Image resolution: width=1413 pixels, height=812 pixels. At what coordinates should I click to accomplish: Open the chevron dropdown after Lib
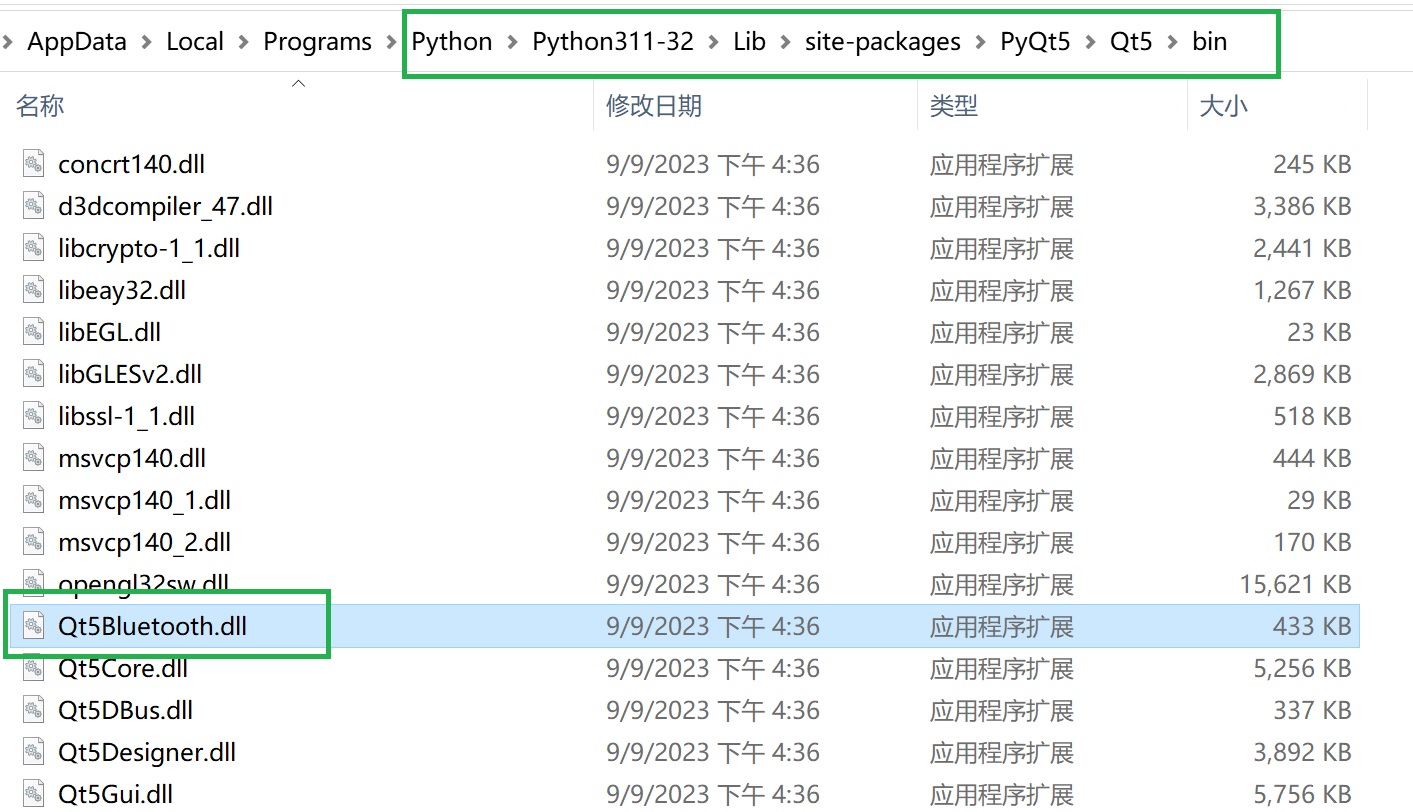click(x=786, y=42)
